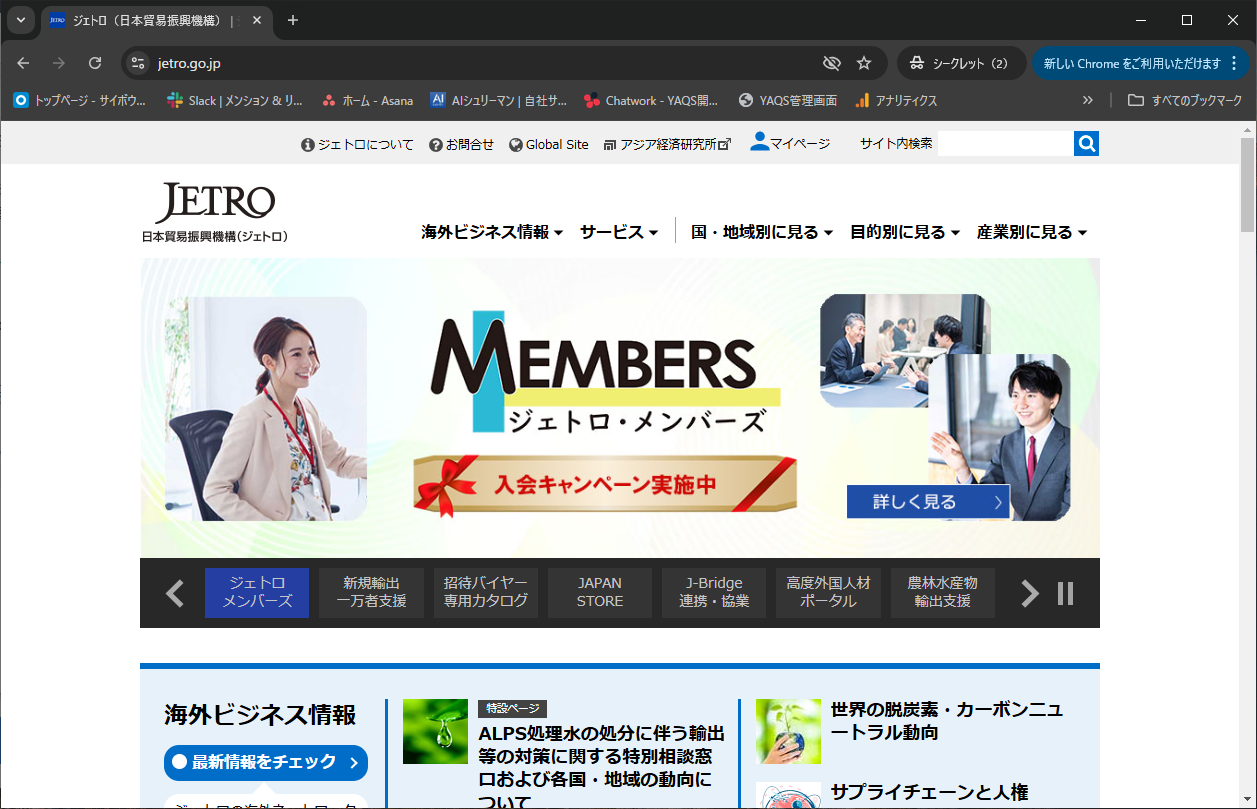Click the browser back arrow
Viewport: 1257px width, 809px height.
[23, 63]
